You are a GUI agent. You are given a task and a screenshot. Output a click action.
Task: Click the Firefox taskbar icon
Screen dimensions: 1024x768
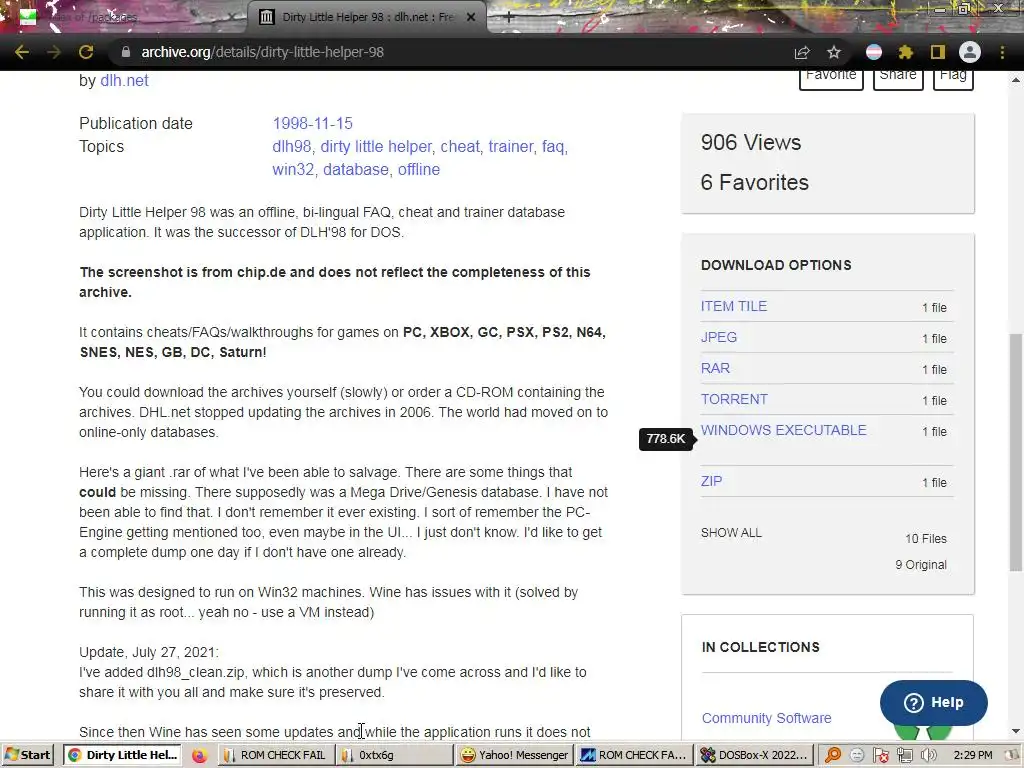coord(199,756)
